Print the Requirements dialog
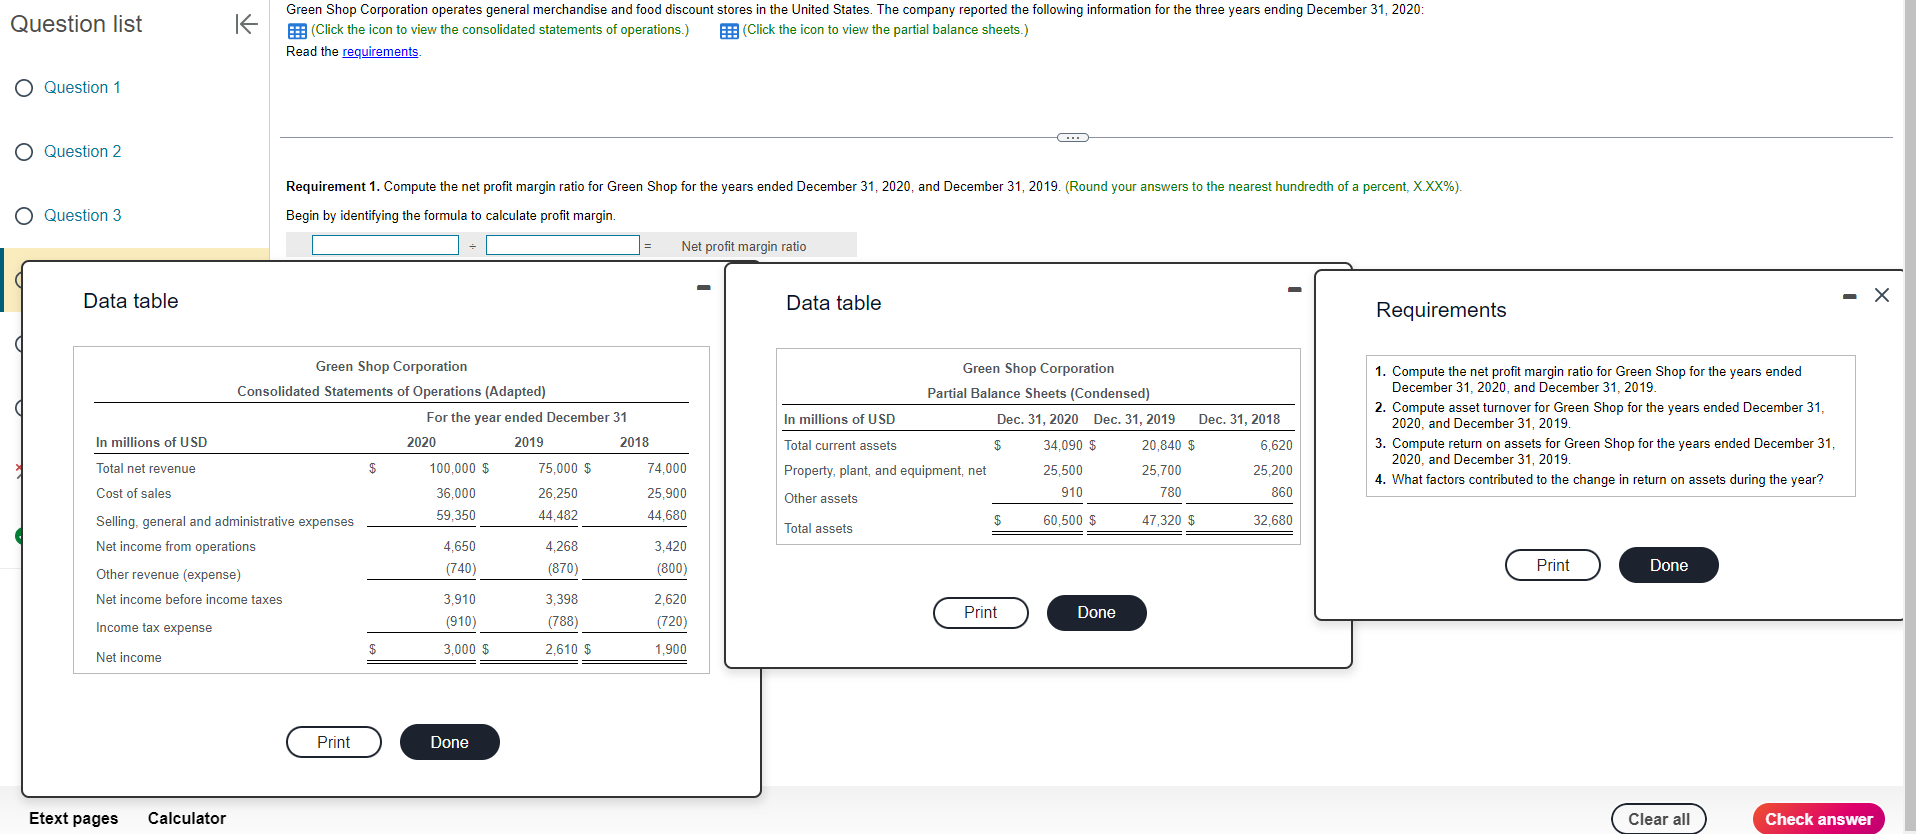 click(x=1553, y=565)
